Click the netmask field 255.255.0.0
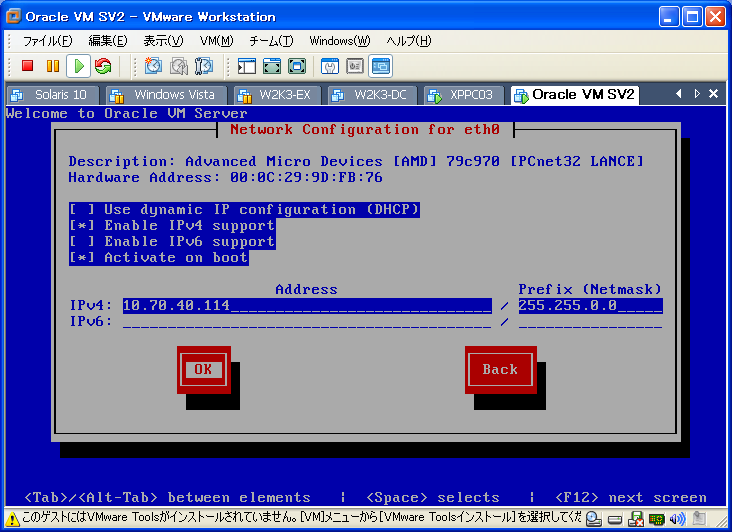732x532 pixels. pos(590,306)
